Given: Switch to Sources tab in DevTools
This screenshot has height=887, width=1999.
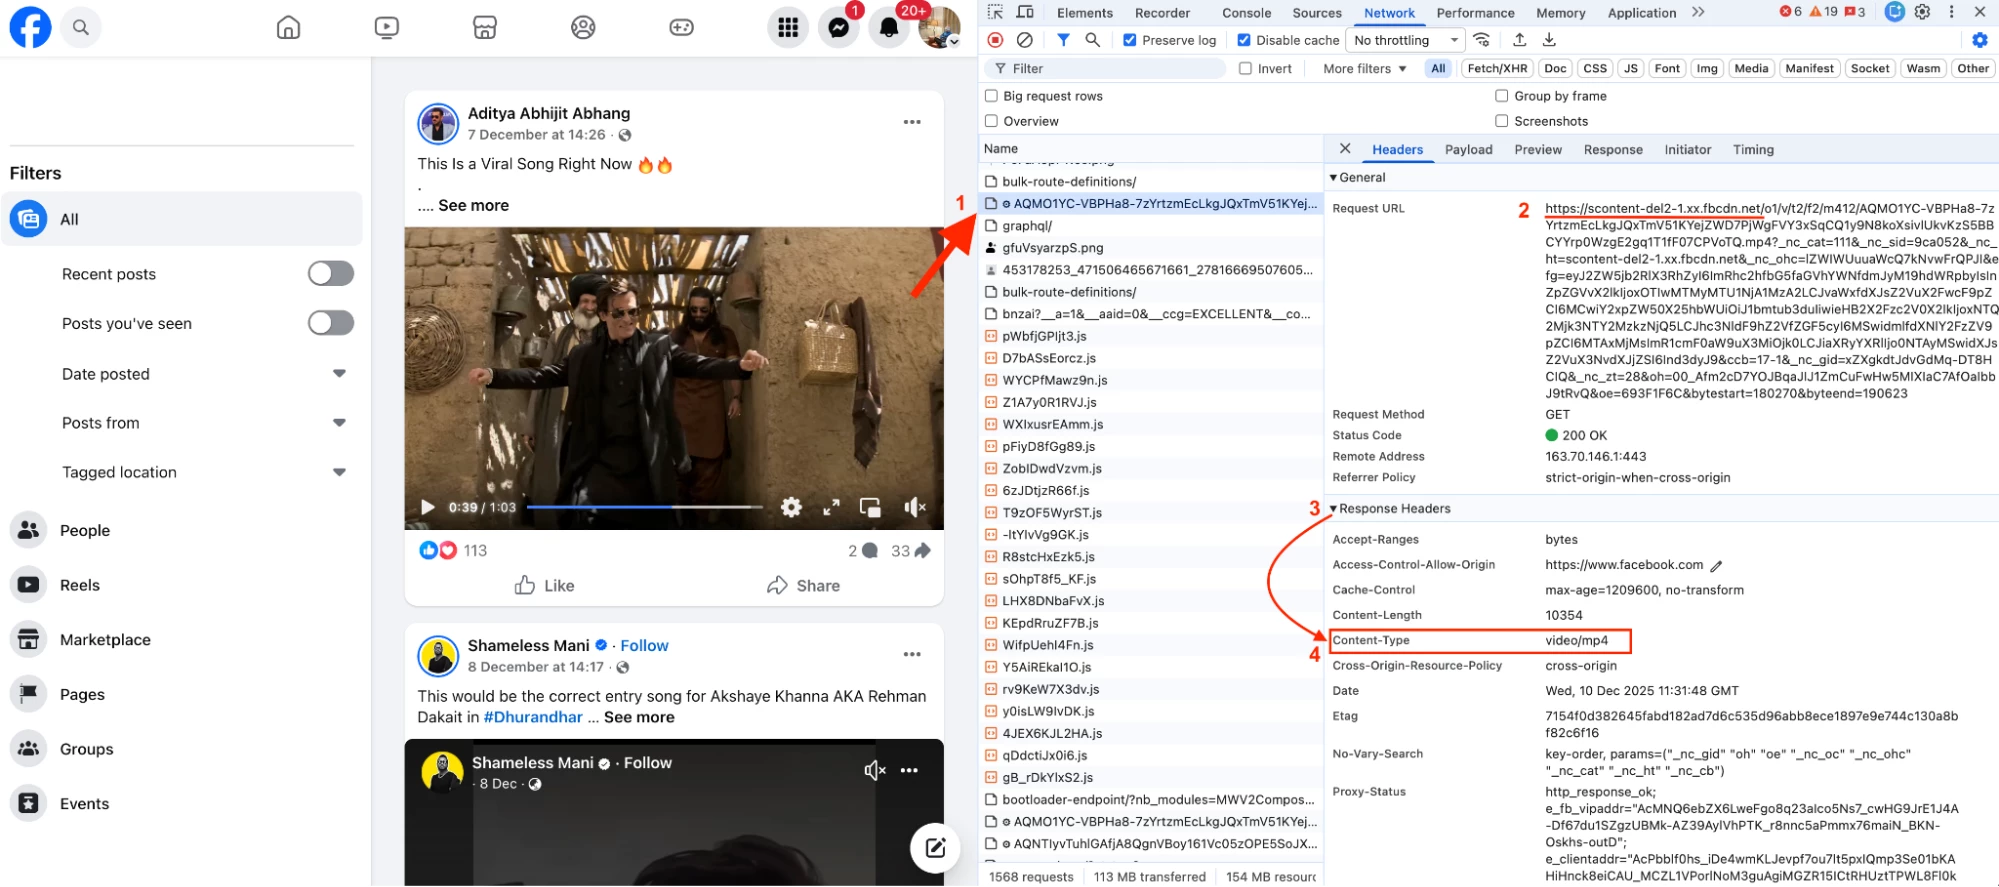Looking at the screenshot, I should coord(1316,13).
